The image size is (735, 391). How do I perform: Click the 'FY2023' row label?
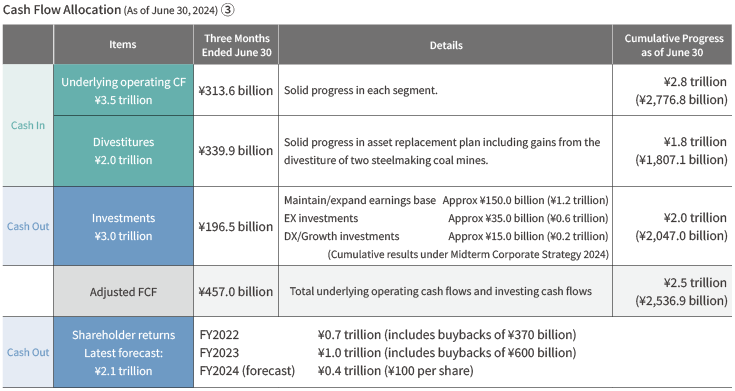[x=219, y=353]
